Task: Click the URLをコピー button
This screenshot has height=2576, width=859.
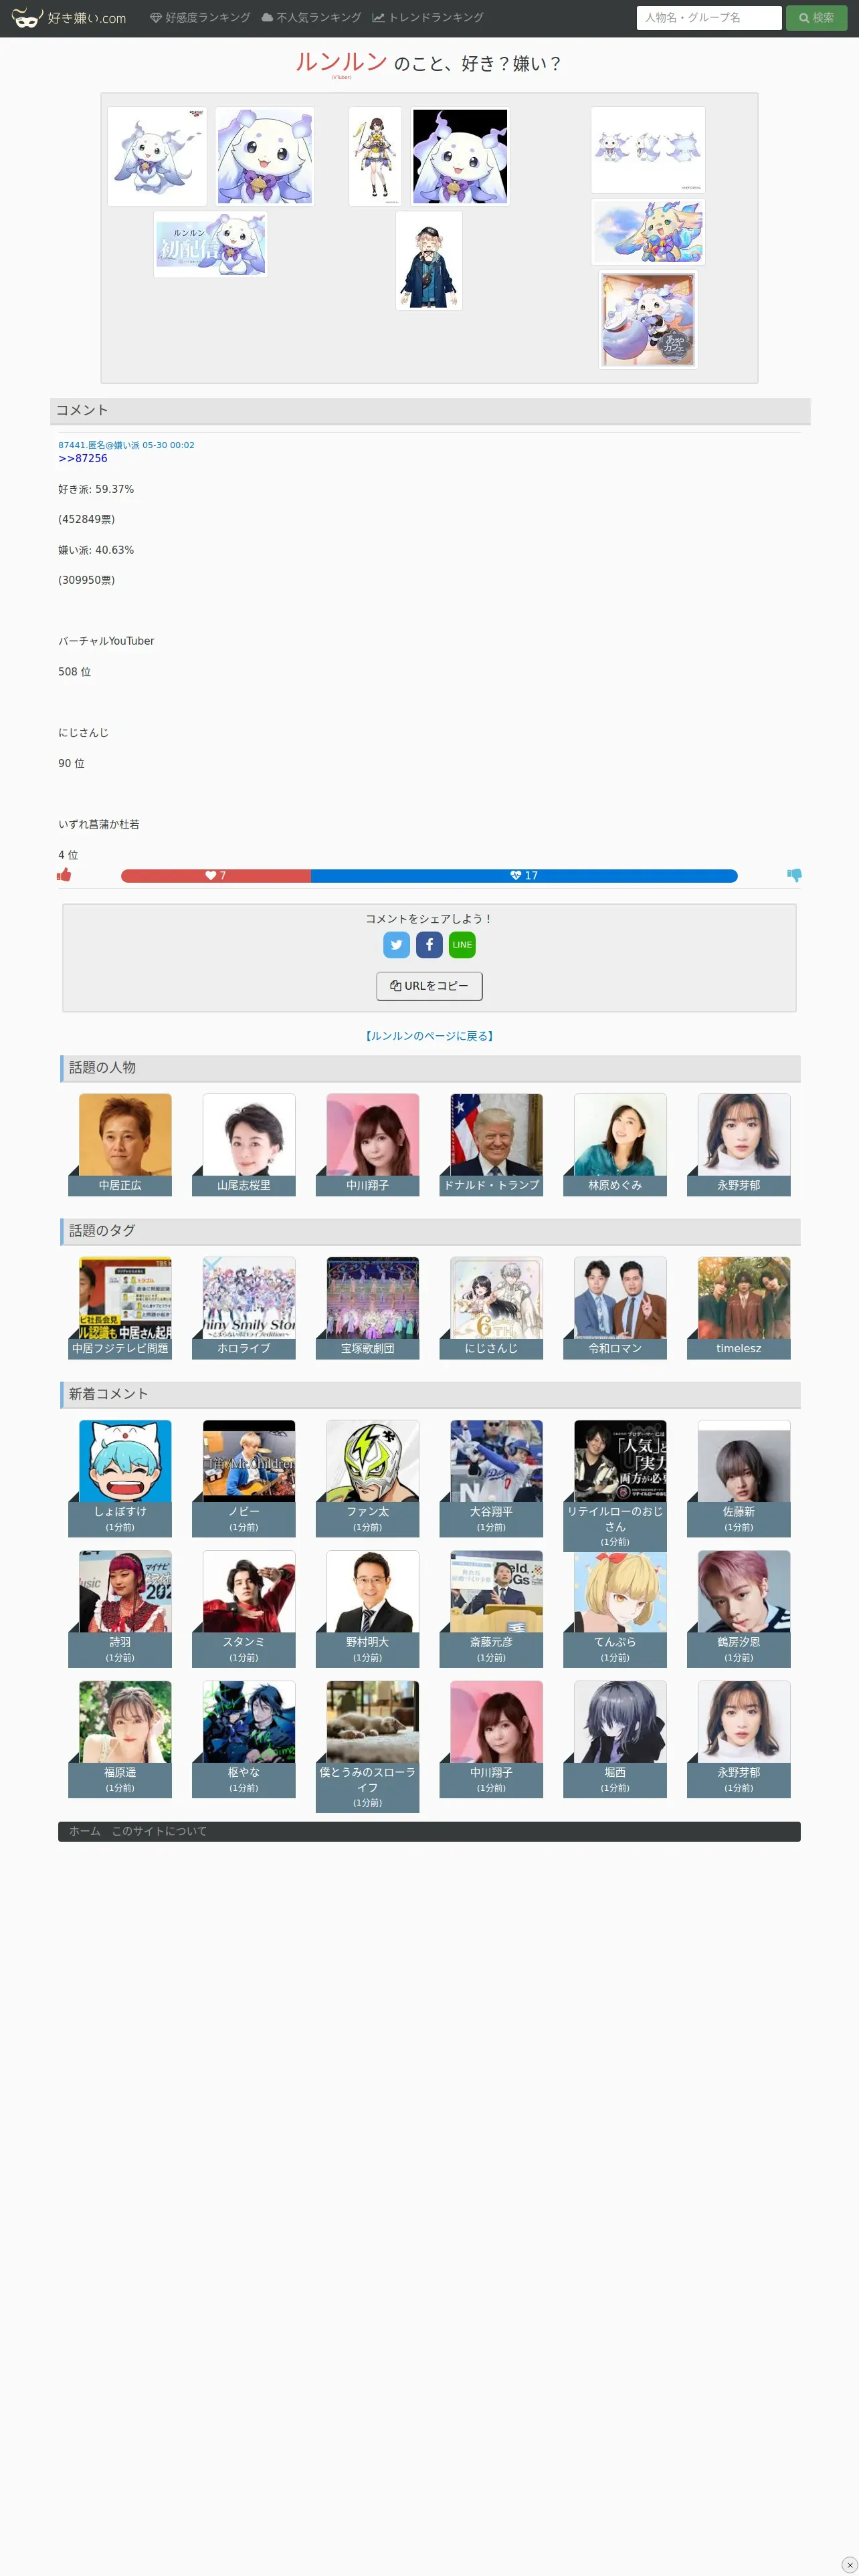Action: [429, 986]
